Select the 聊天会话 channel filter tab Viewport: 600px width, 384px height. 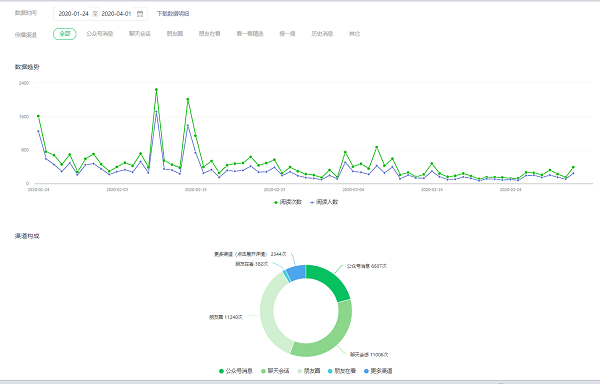pos(140,34)
